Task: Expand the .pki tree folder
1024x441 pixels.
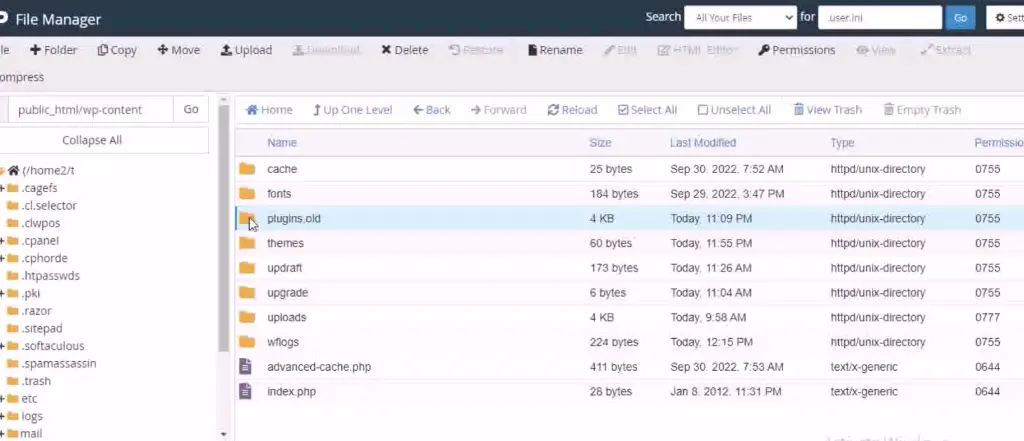Action: (x=3, y=294)
